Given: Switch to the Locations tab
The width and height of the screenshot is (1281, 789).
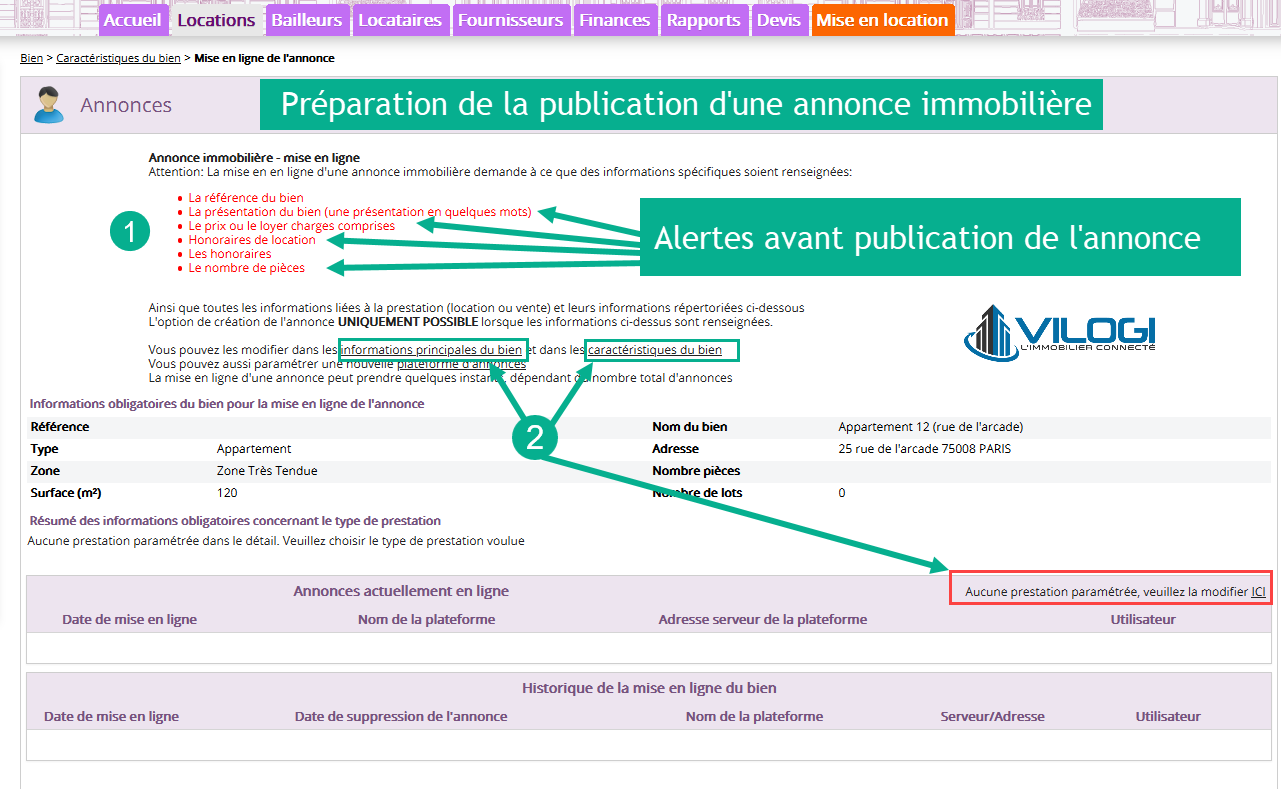Looking at the screenshot, I should [x=216, y=20].
